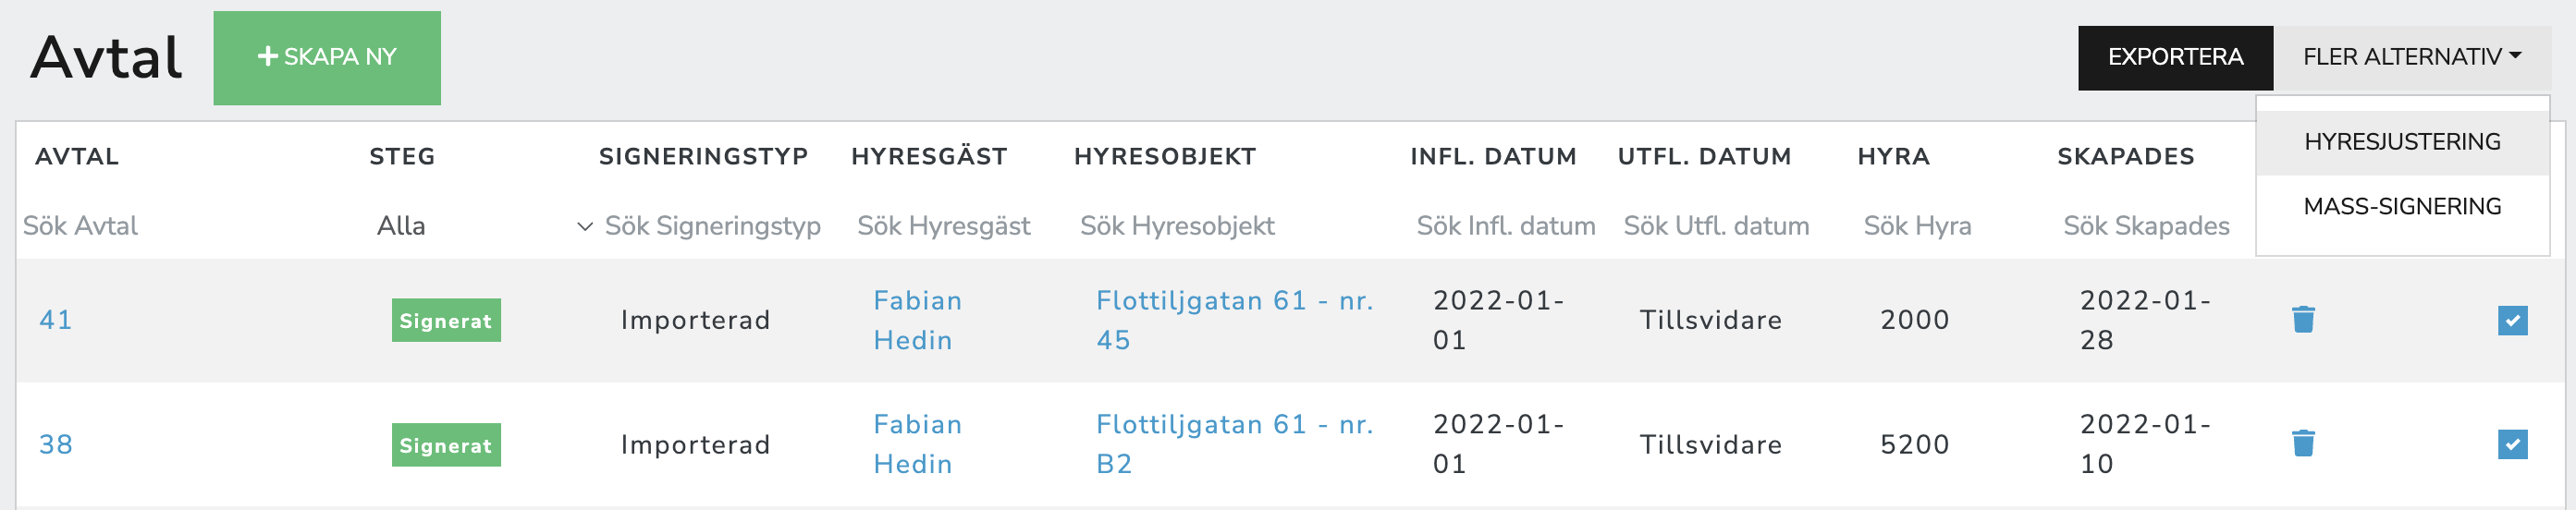Choose Mass-signering menu option
The image size is (2576, 510).
point(2402,206)
